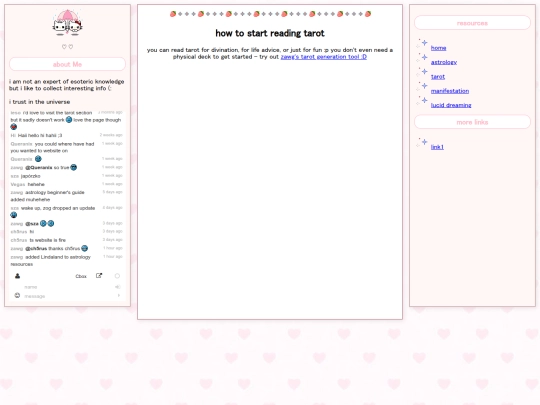Click the 'resources' header
This screenshot has width=540, height=405.
coord(472,23)
